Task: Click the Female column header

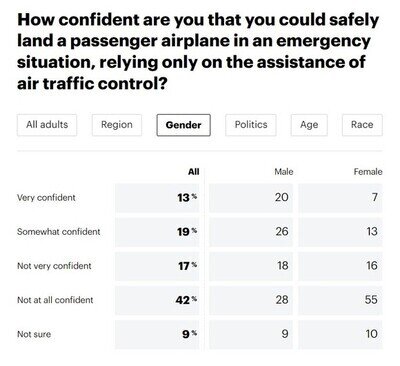Action: (x=368, y=172)
